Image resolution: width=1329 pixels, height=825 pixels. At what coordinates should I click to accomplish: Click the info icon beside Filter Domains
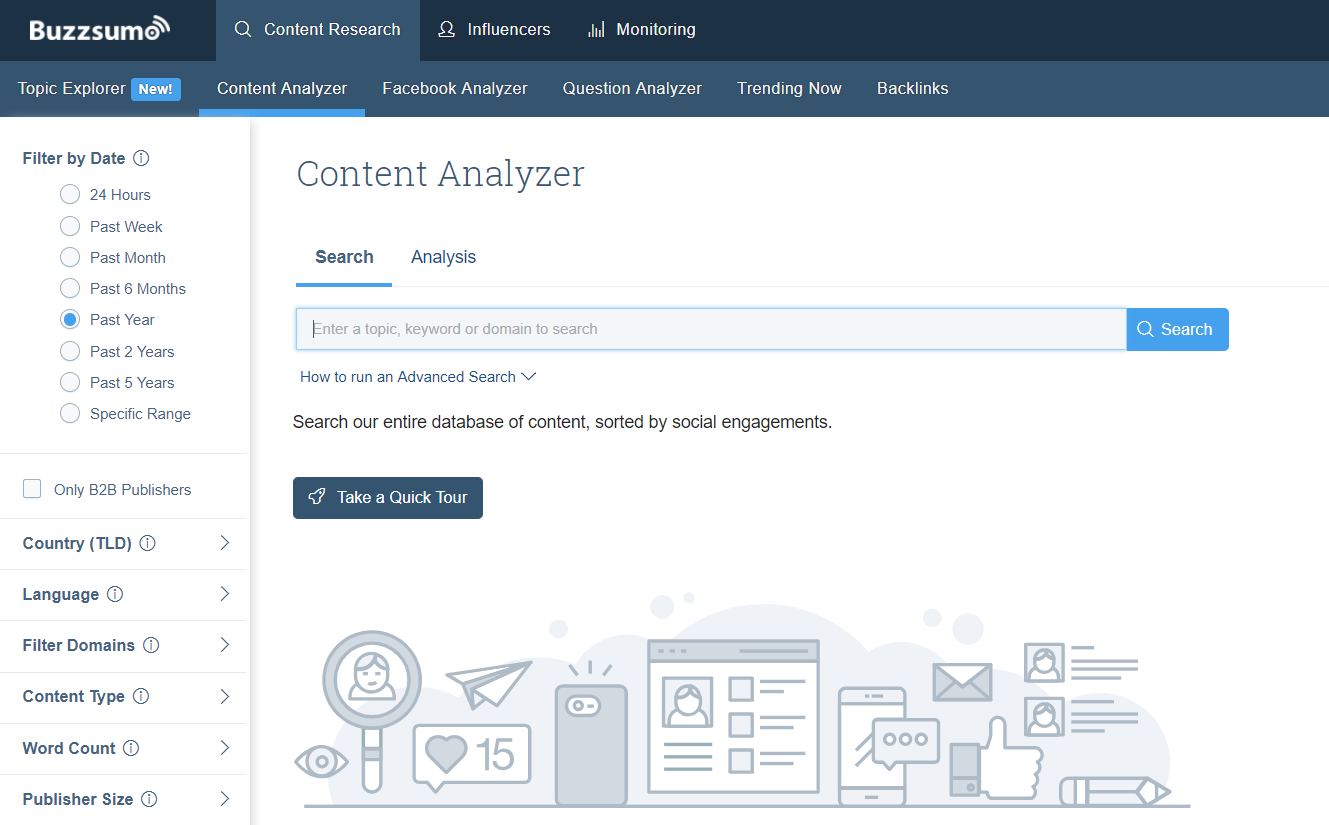[x=151, y=645]
